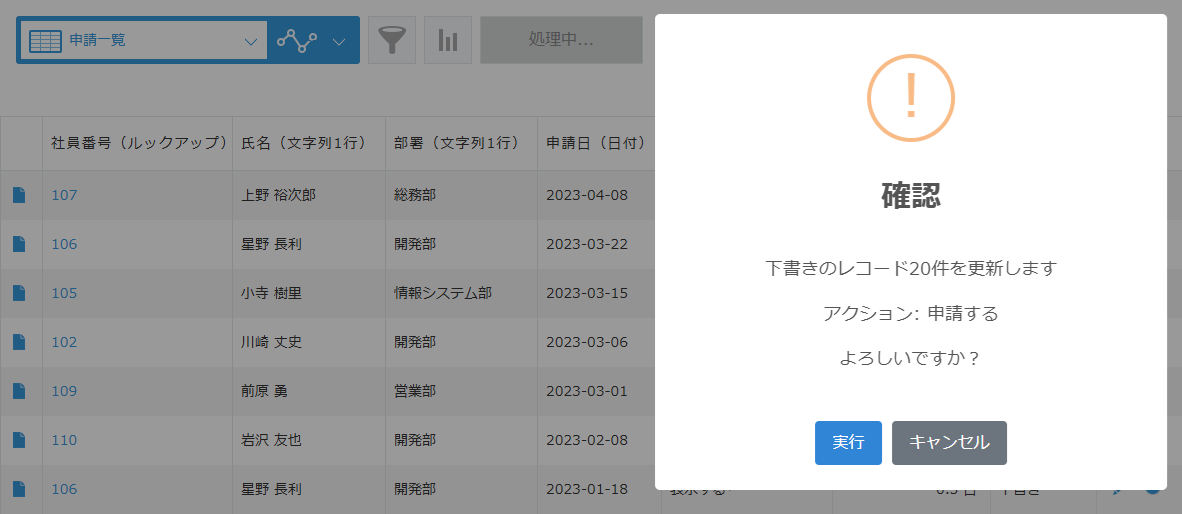The height and width of the screenshot is (514, 1182).
Task: Open record icon for 岩沢 友也 row
Action: pyautogui.click(x=19, y=440)
